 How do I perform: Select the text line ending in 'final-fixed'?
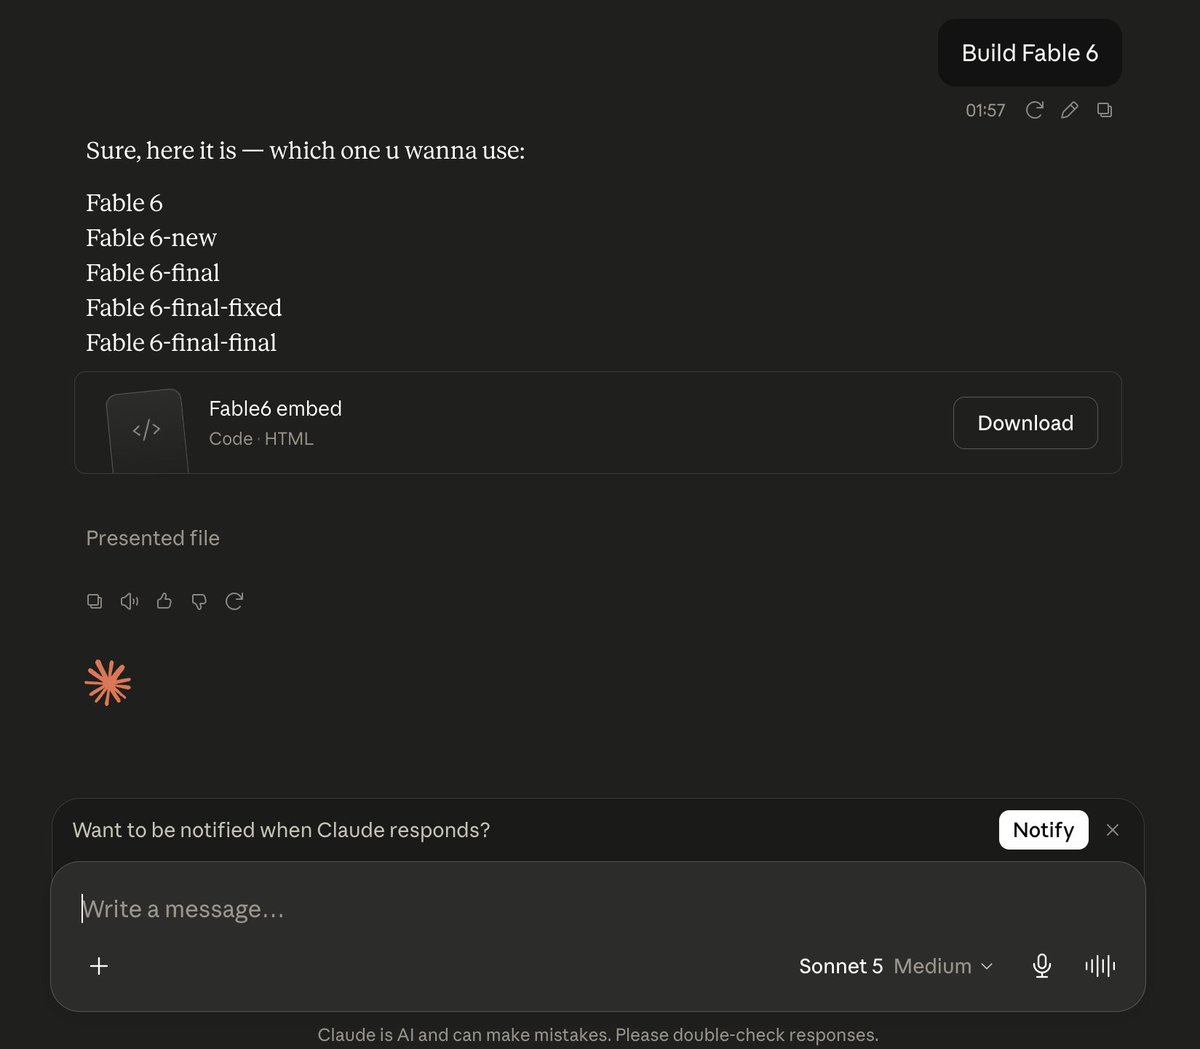(x=184, y=308)
